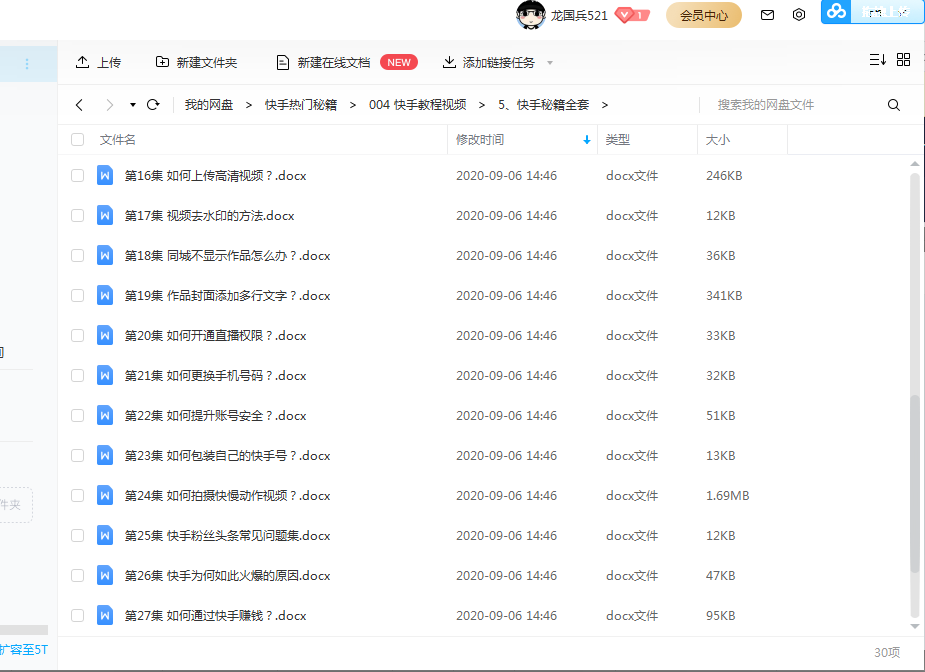
Task: Click the blue cloud logo button
Action: [836, 11]
